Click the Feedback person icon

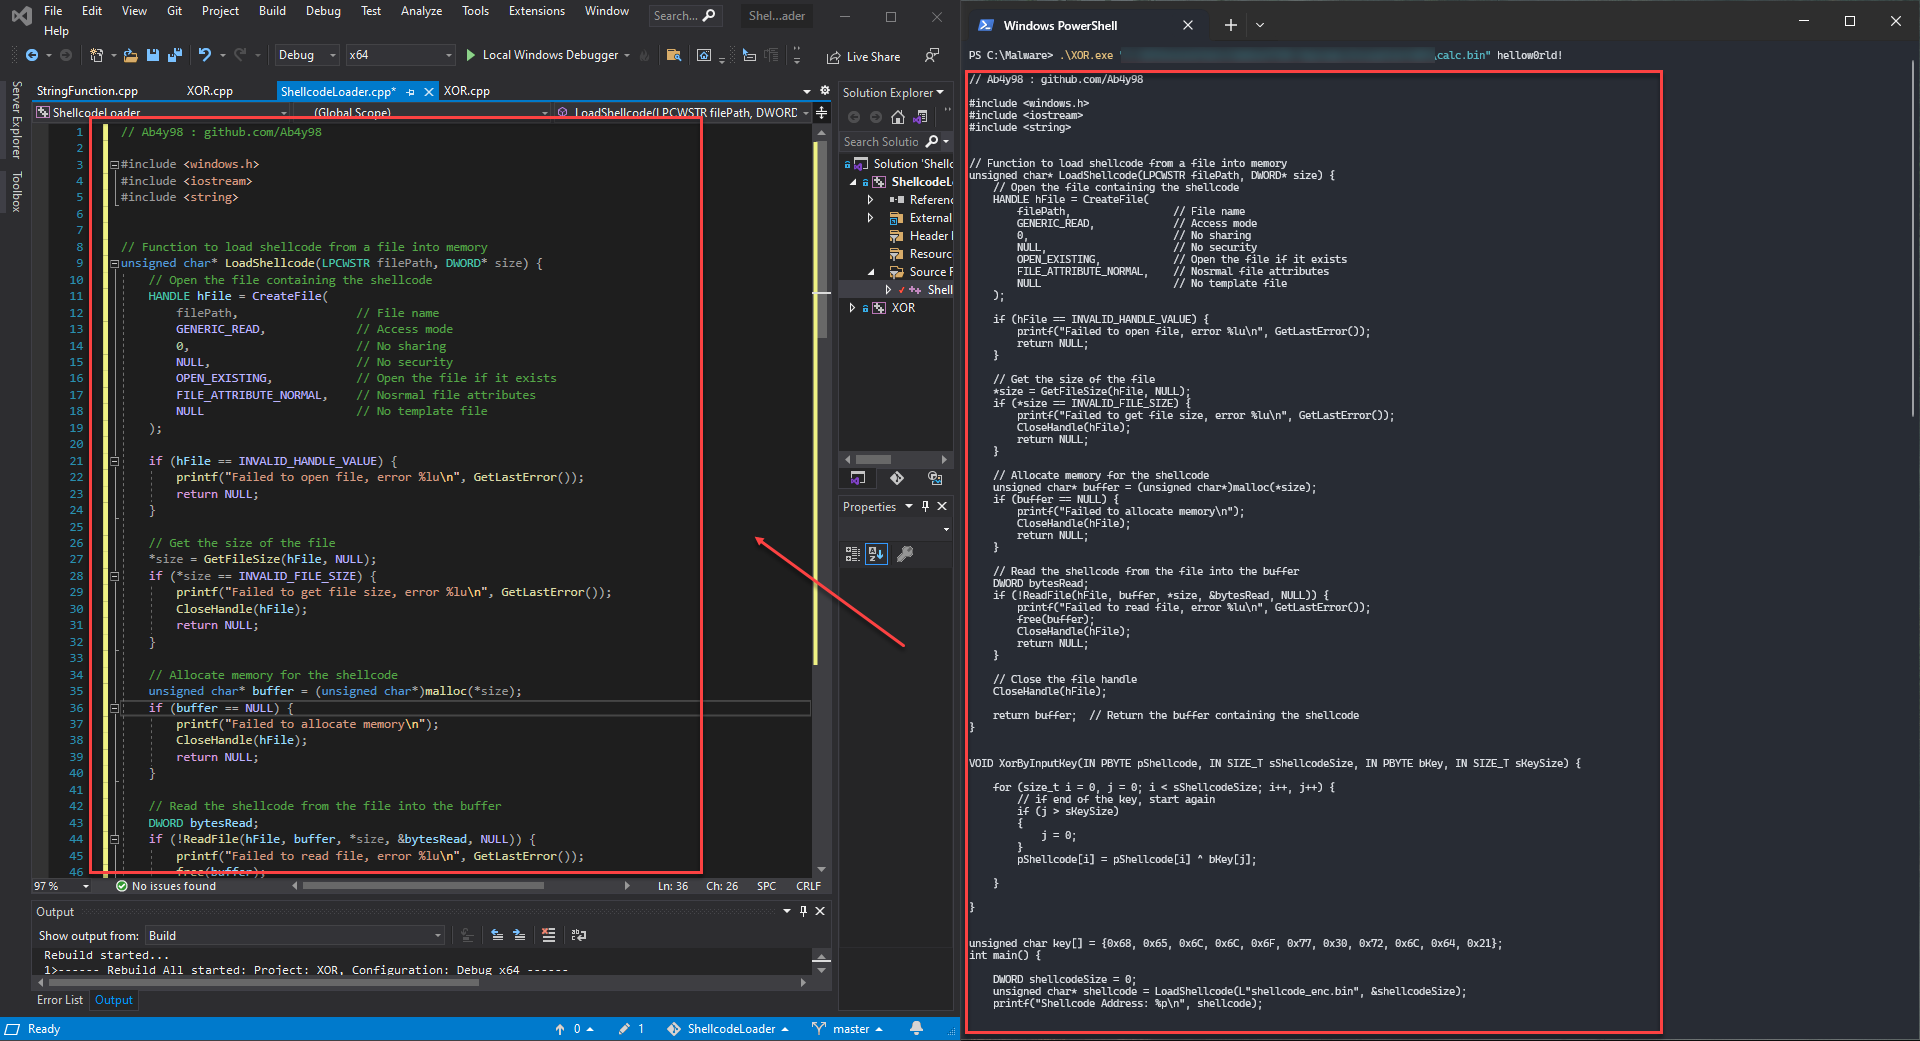[932, 55]
